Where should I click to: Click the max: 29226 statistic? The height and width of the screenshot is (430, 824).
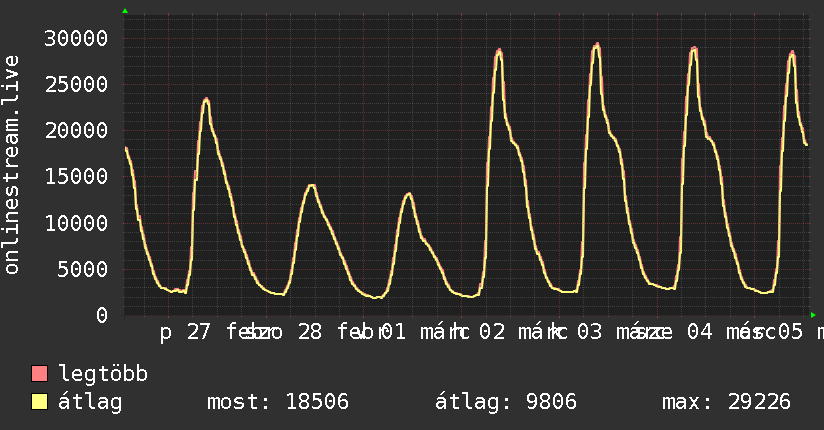point(726,402)
